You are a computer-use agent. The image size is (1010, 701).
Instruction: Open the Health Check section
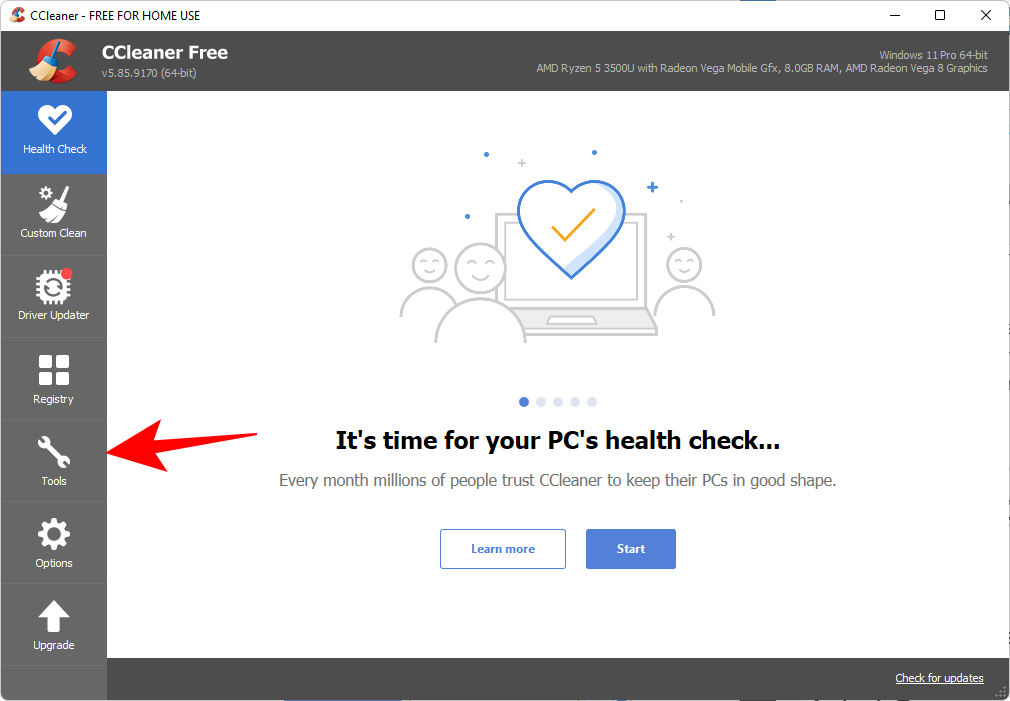click(54, 132)
